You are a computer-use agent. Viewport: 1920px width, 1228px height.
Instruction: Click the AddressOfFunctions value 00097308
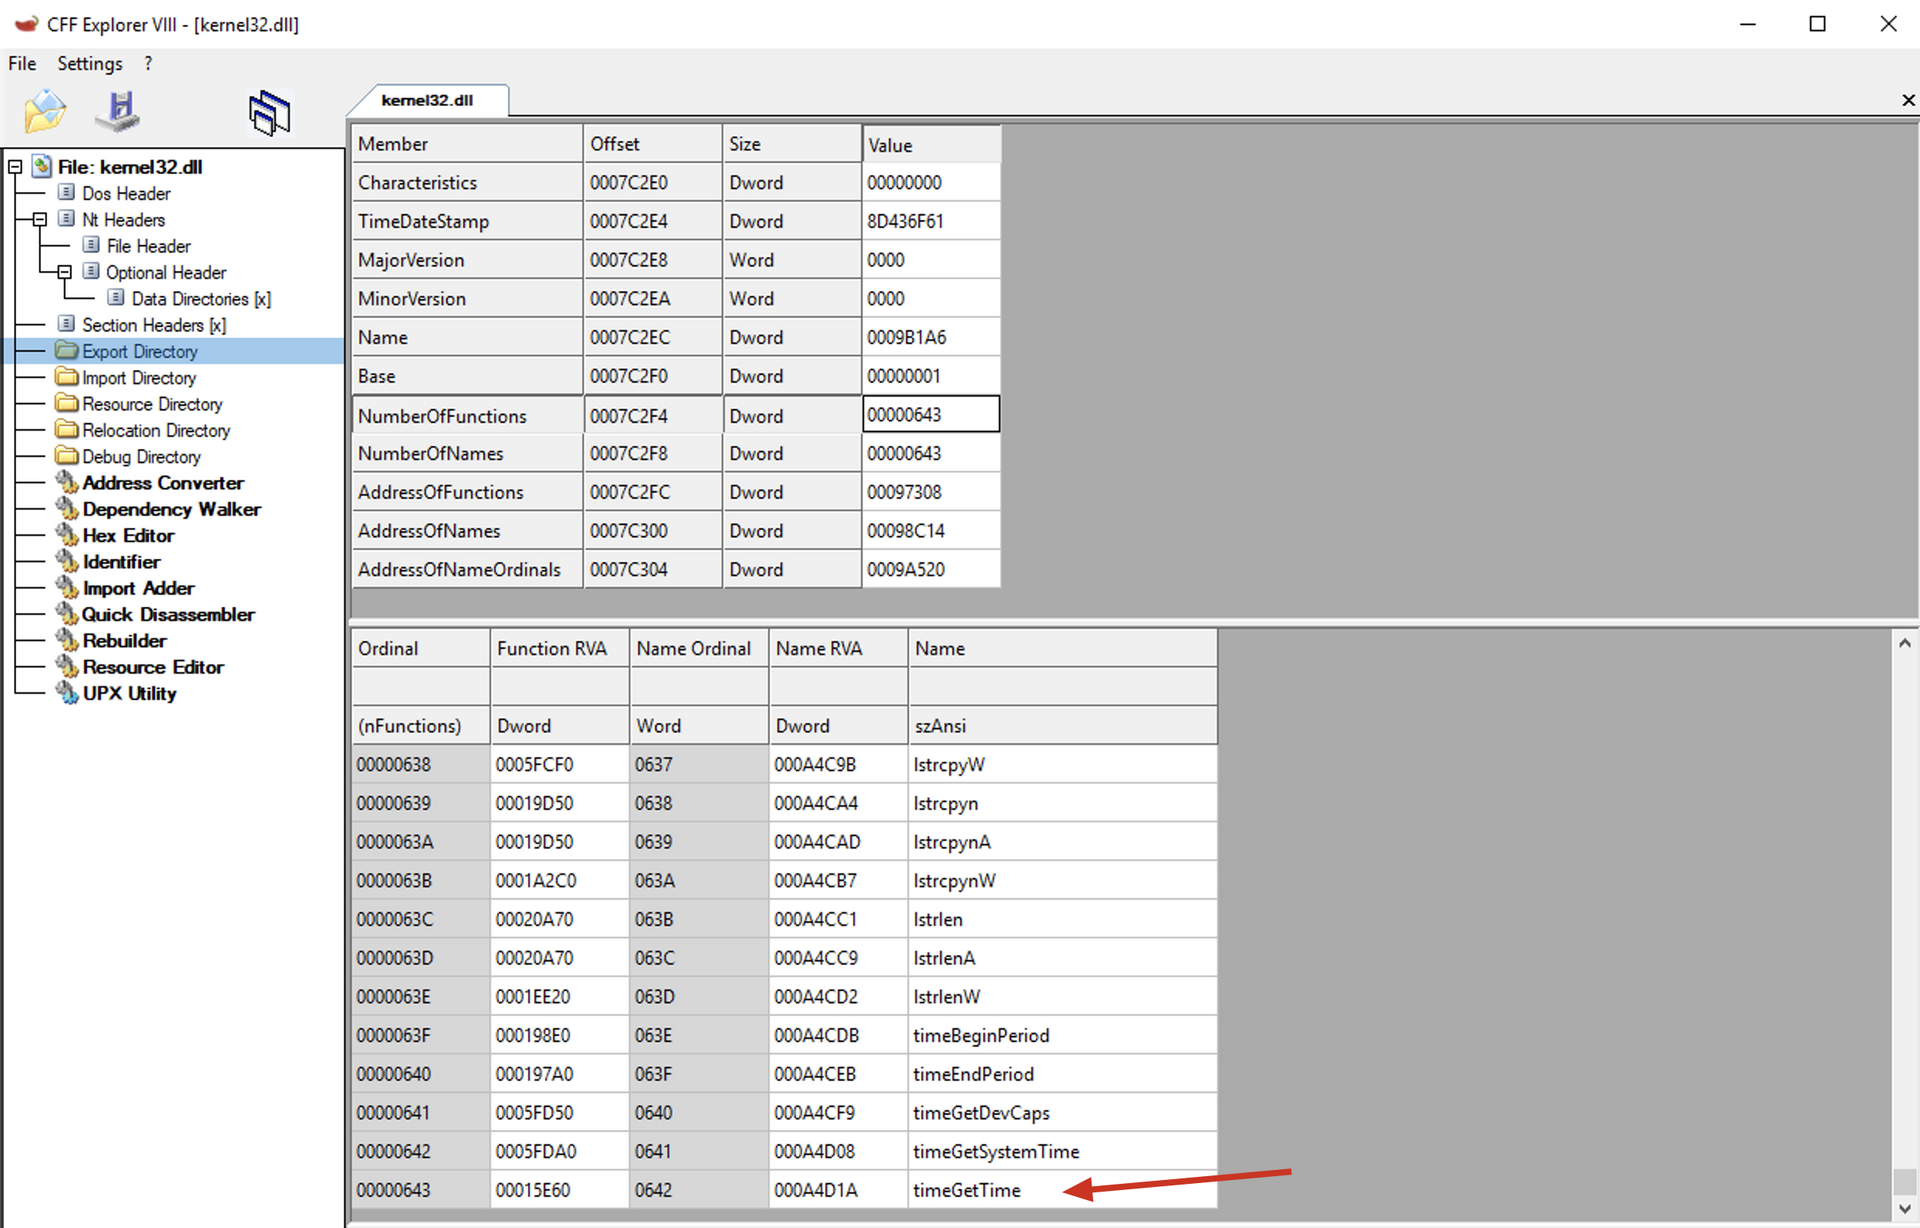click(x=931, y=492)
